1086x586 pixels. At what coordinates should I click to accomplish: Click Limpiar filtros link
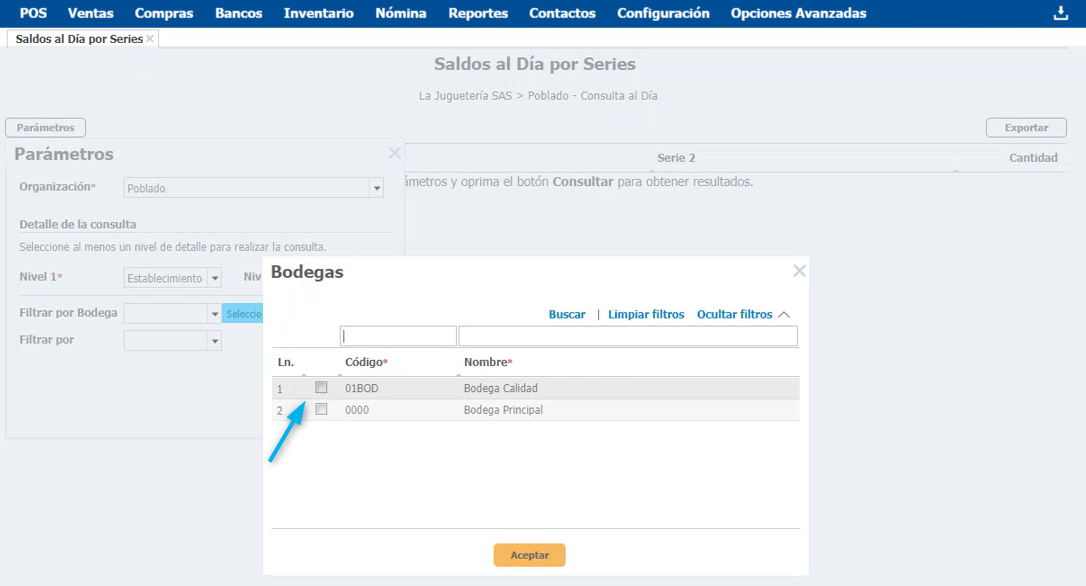646,314
